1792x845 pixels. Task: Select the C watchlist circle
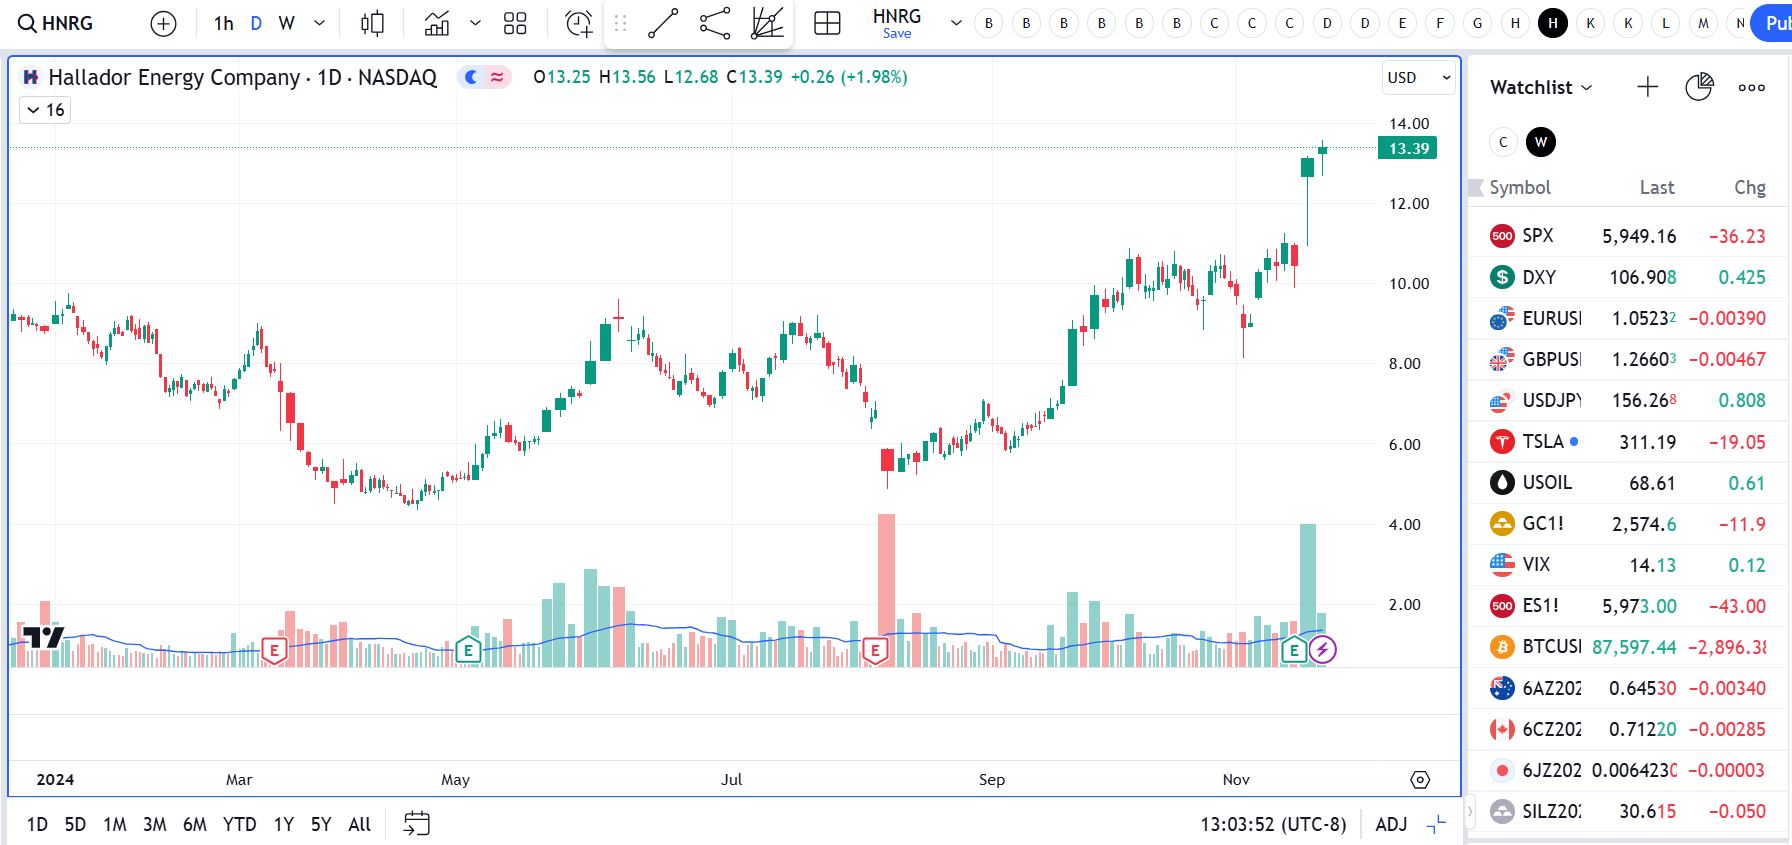1503,142
